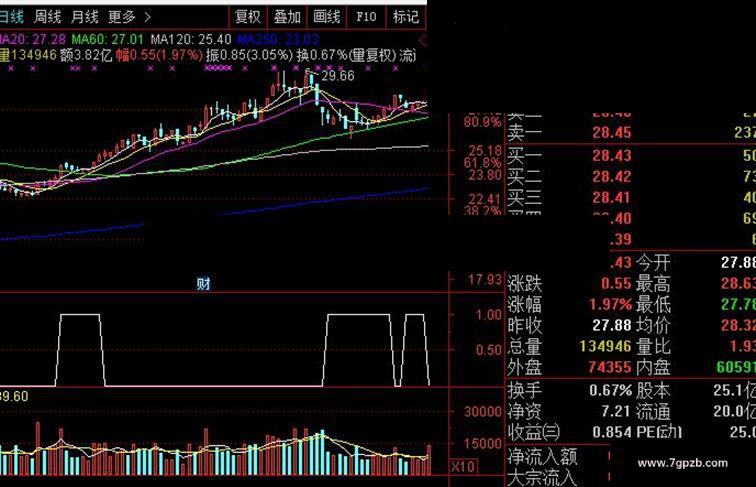Image resolution: width=756 pixels, height=487 pixels.
Task: Click the 29.66 peak price label
Action: [338, 76]
